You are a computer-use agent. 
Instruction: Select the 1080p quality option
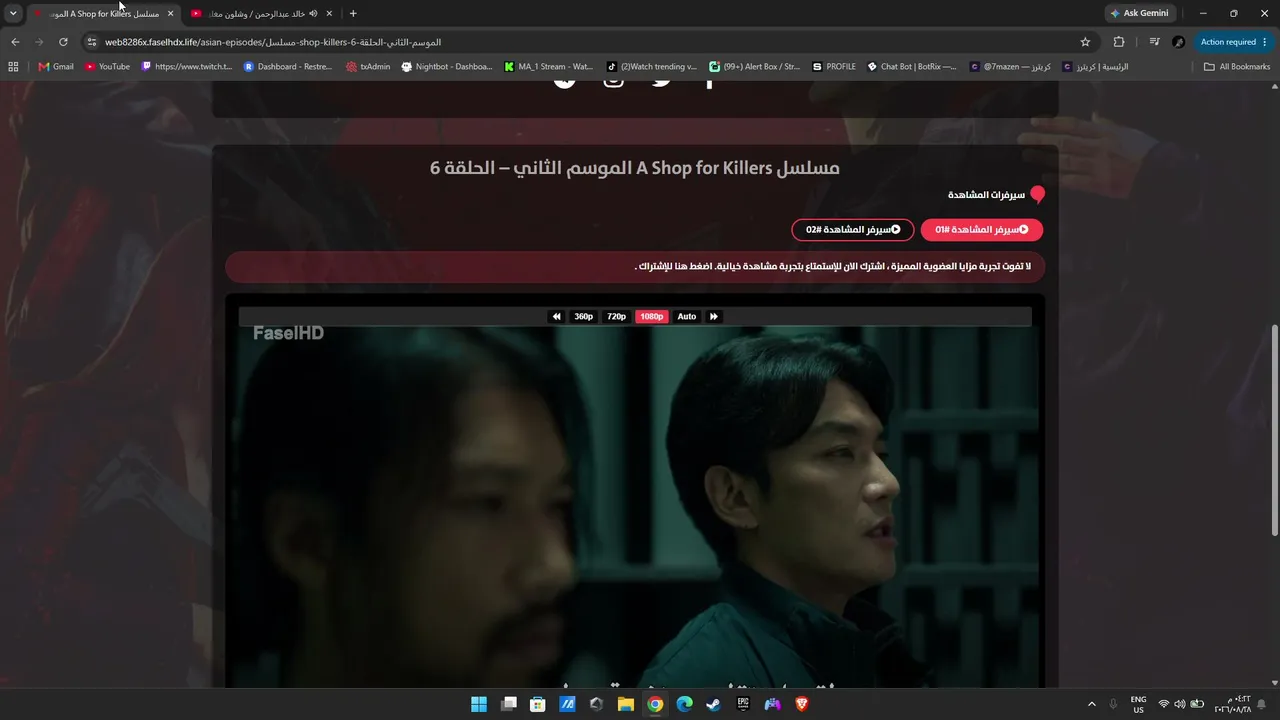[651, 316]
